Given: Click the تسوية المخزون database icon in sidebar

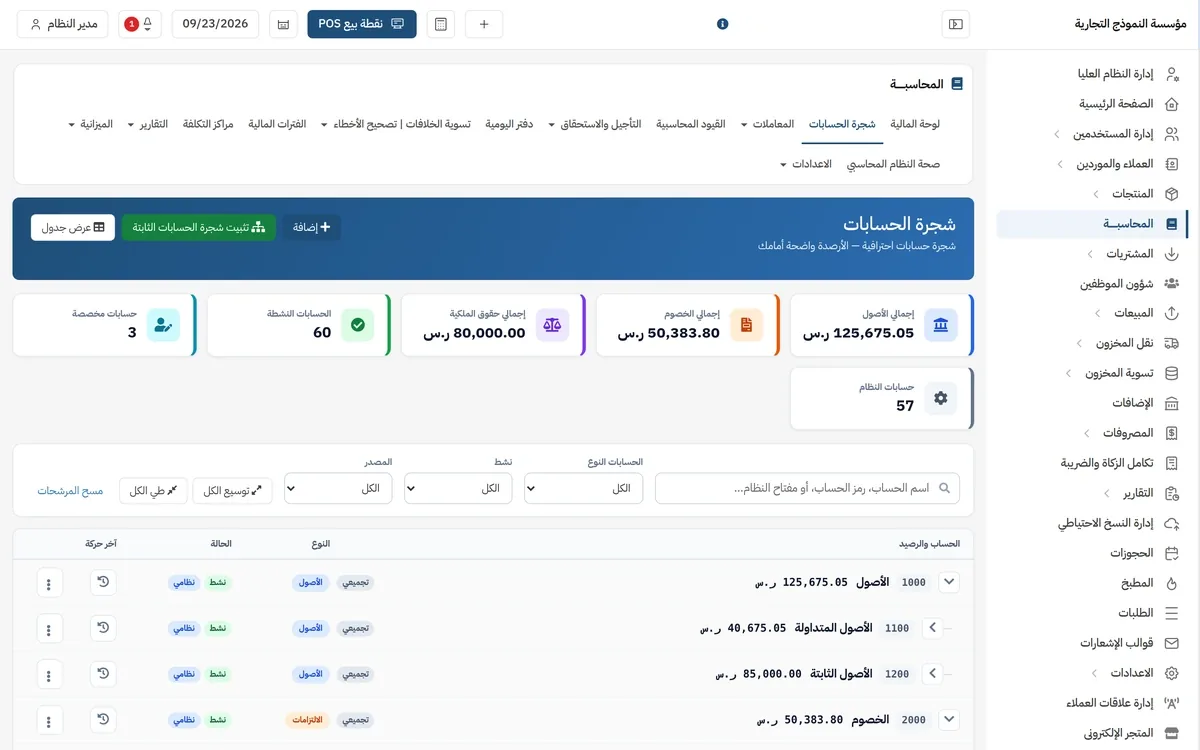Looking at the screenshot, I should 1172,373.
